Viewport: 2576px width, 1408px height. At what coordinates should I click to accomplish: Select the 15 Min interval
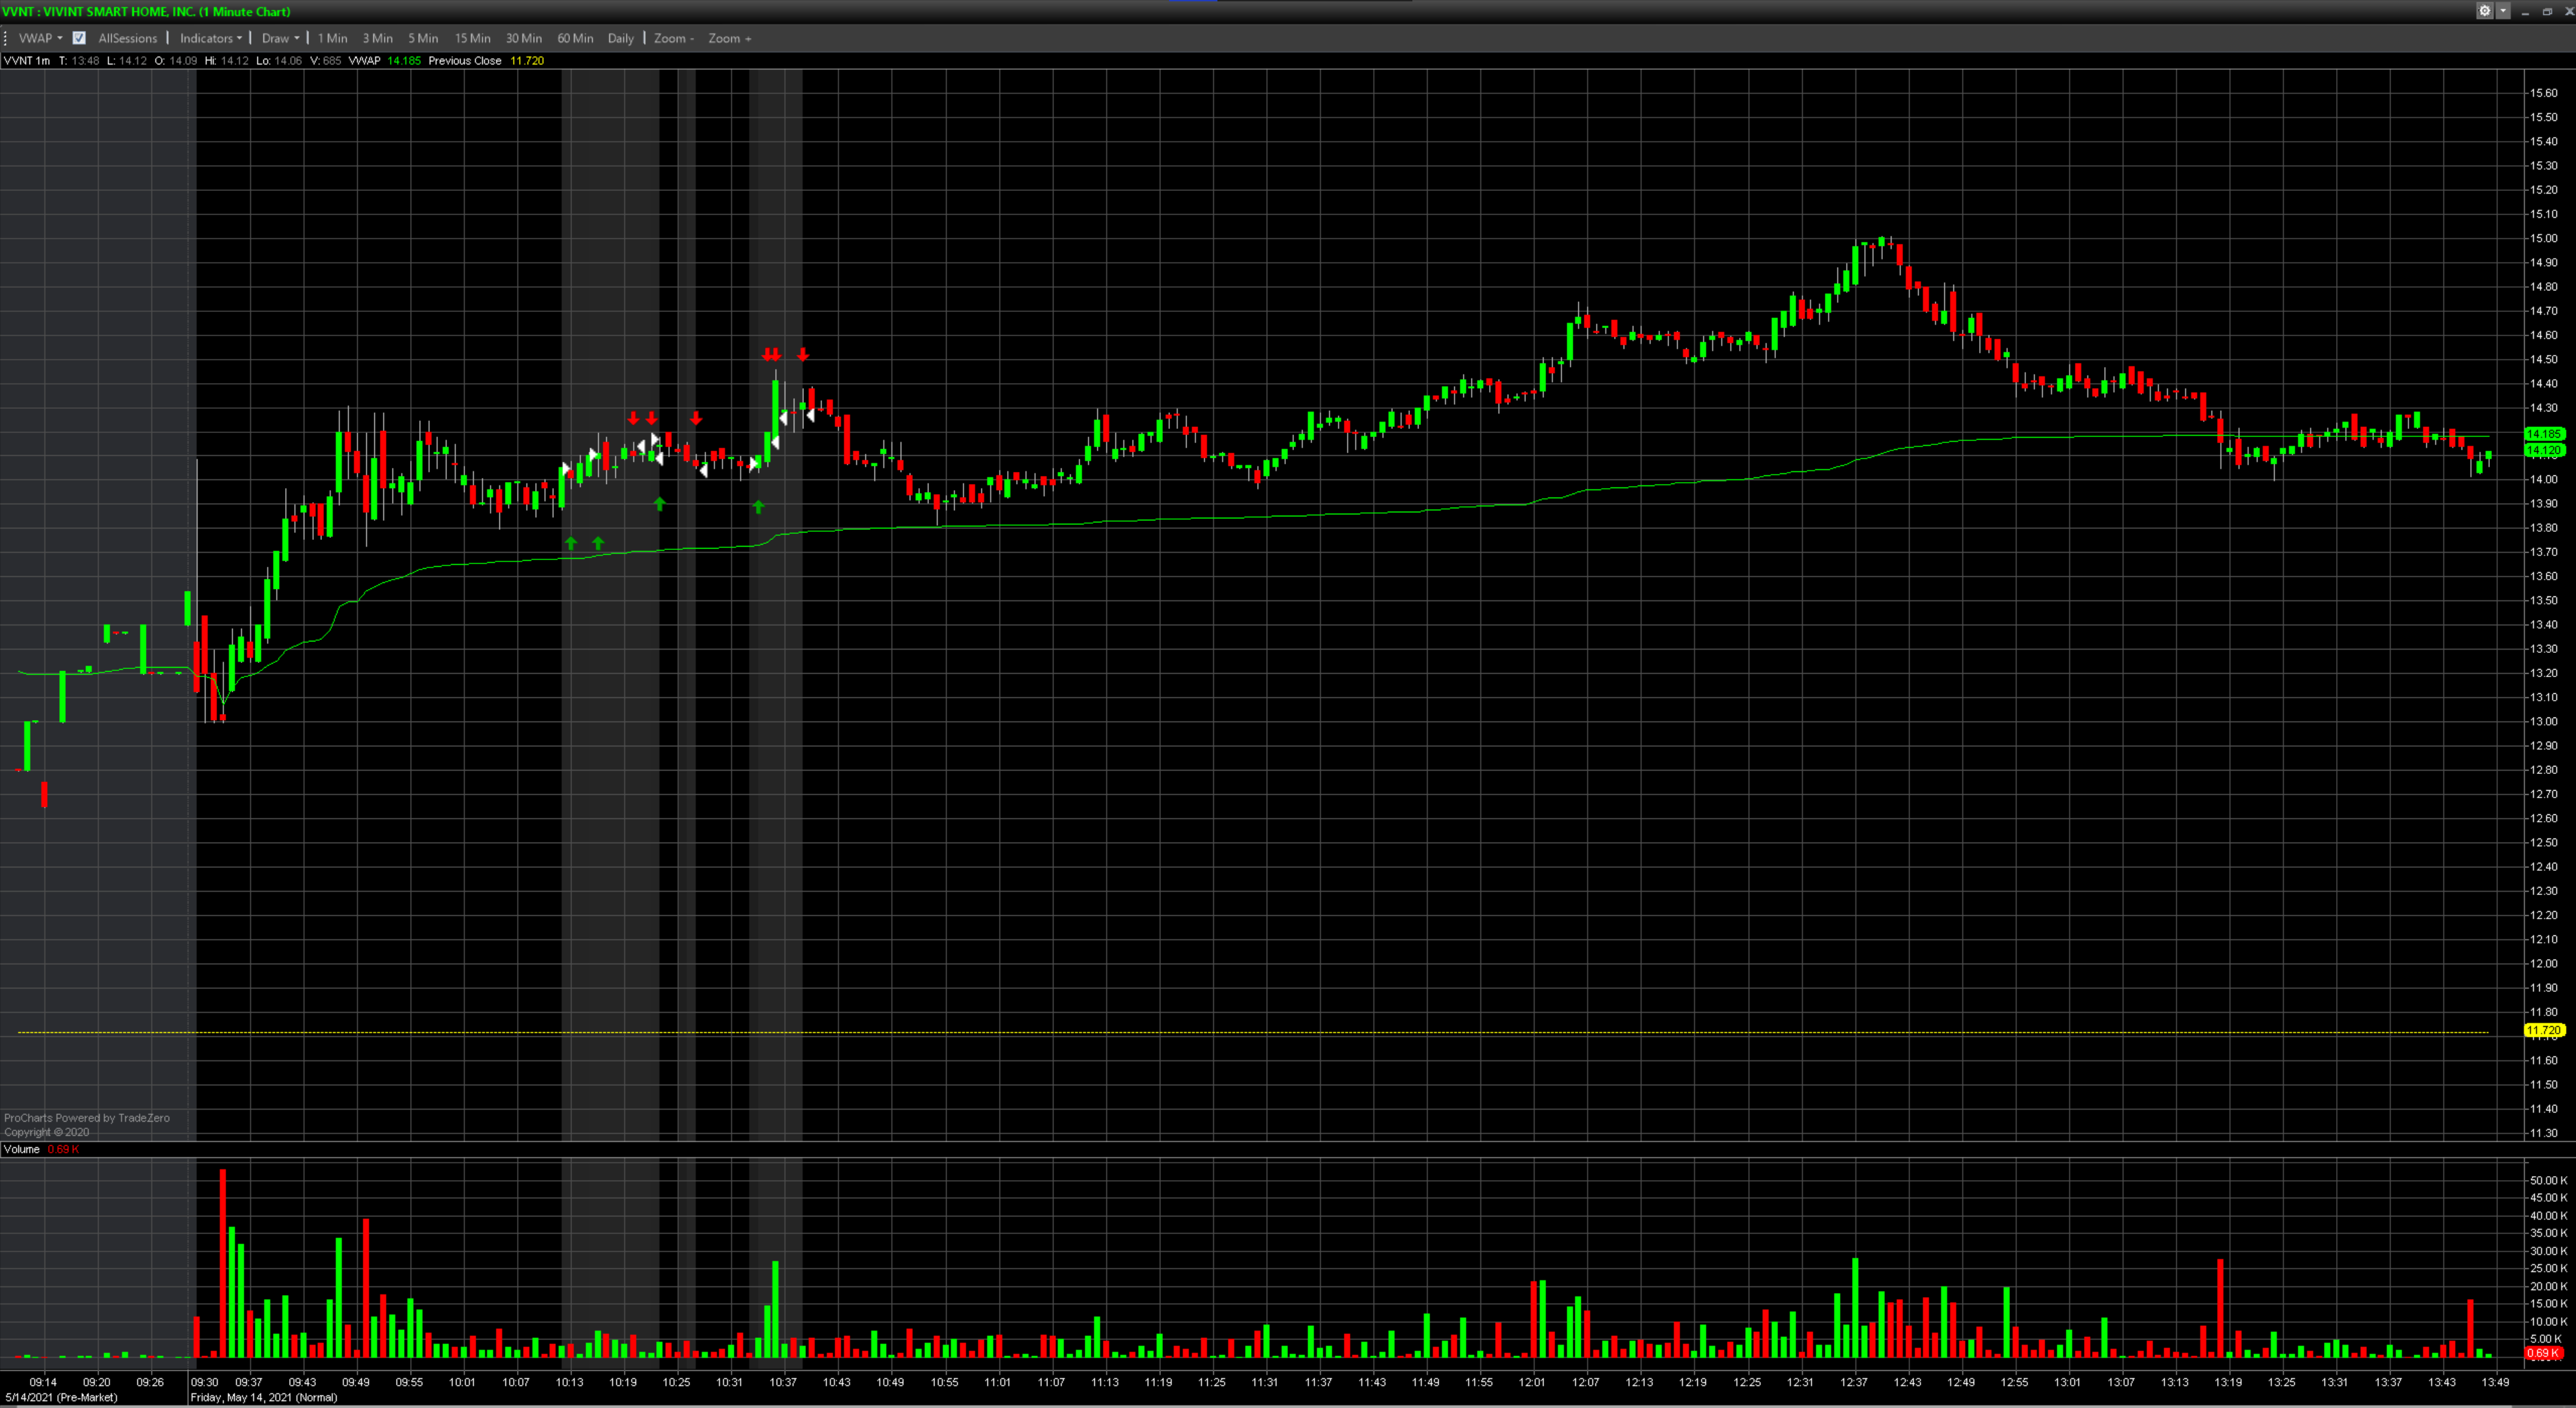click(x=472, y=38)
